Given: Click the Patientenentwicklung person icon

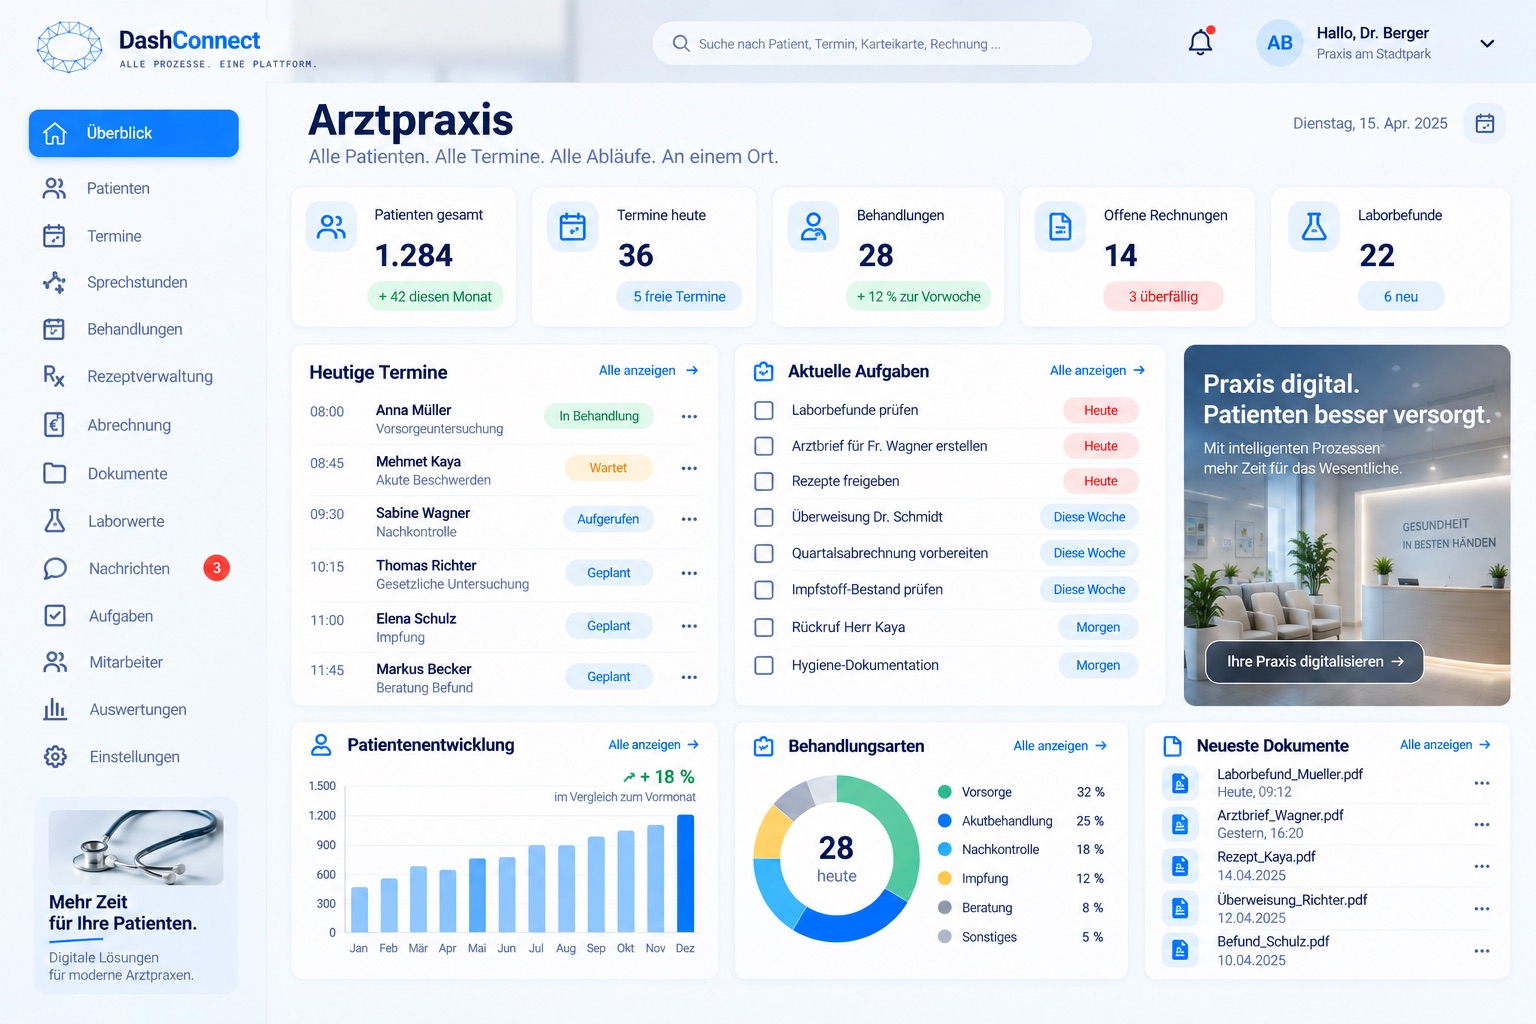Looking at the screenshot, I should tap(321, 745).
